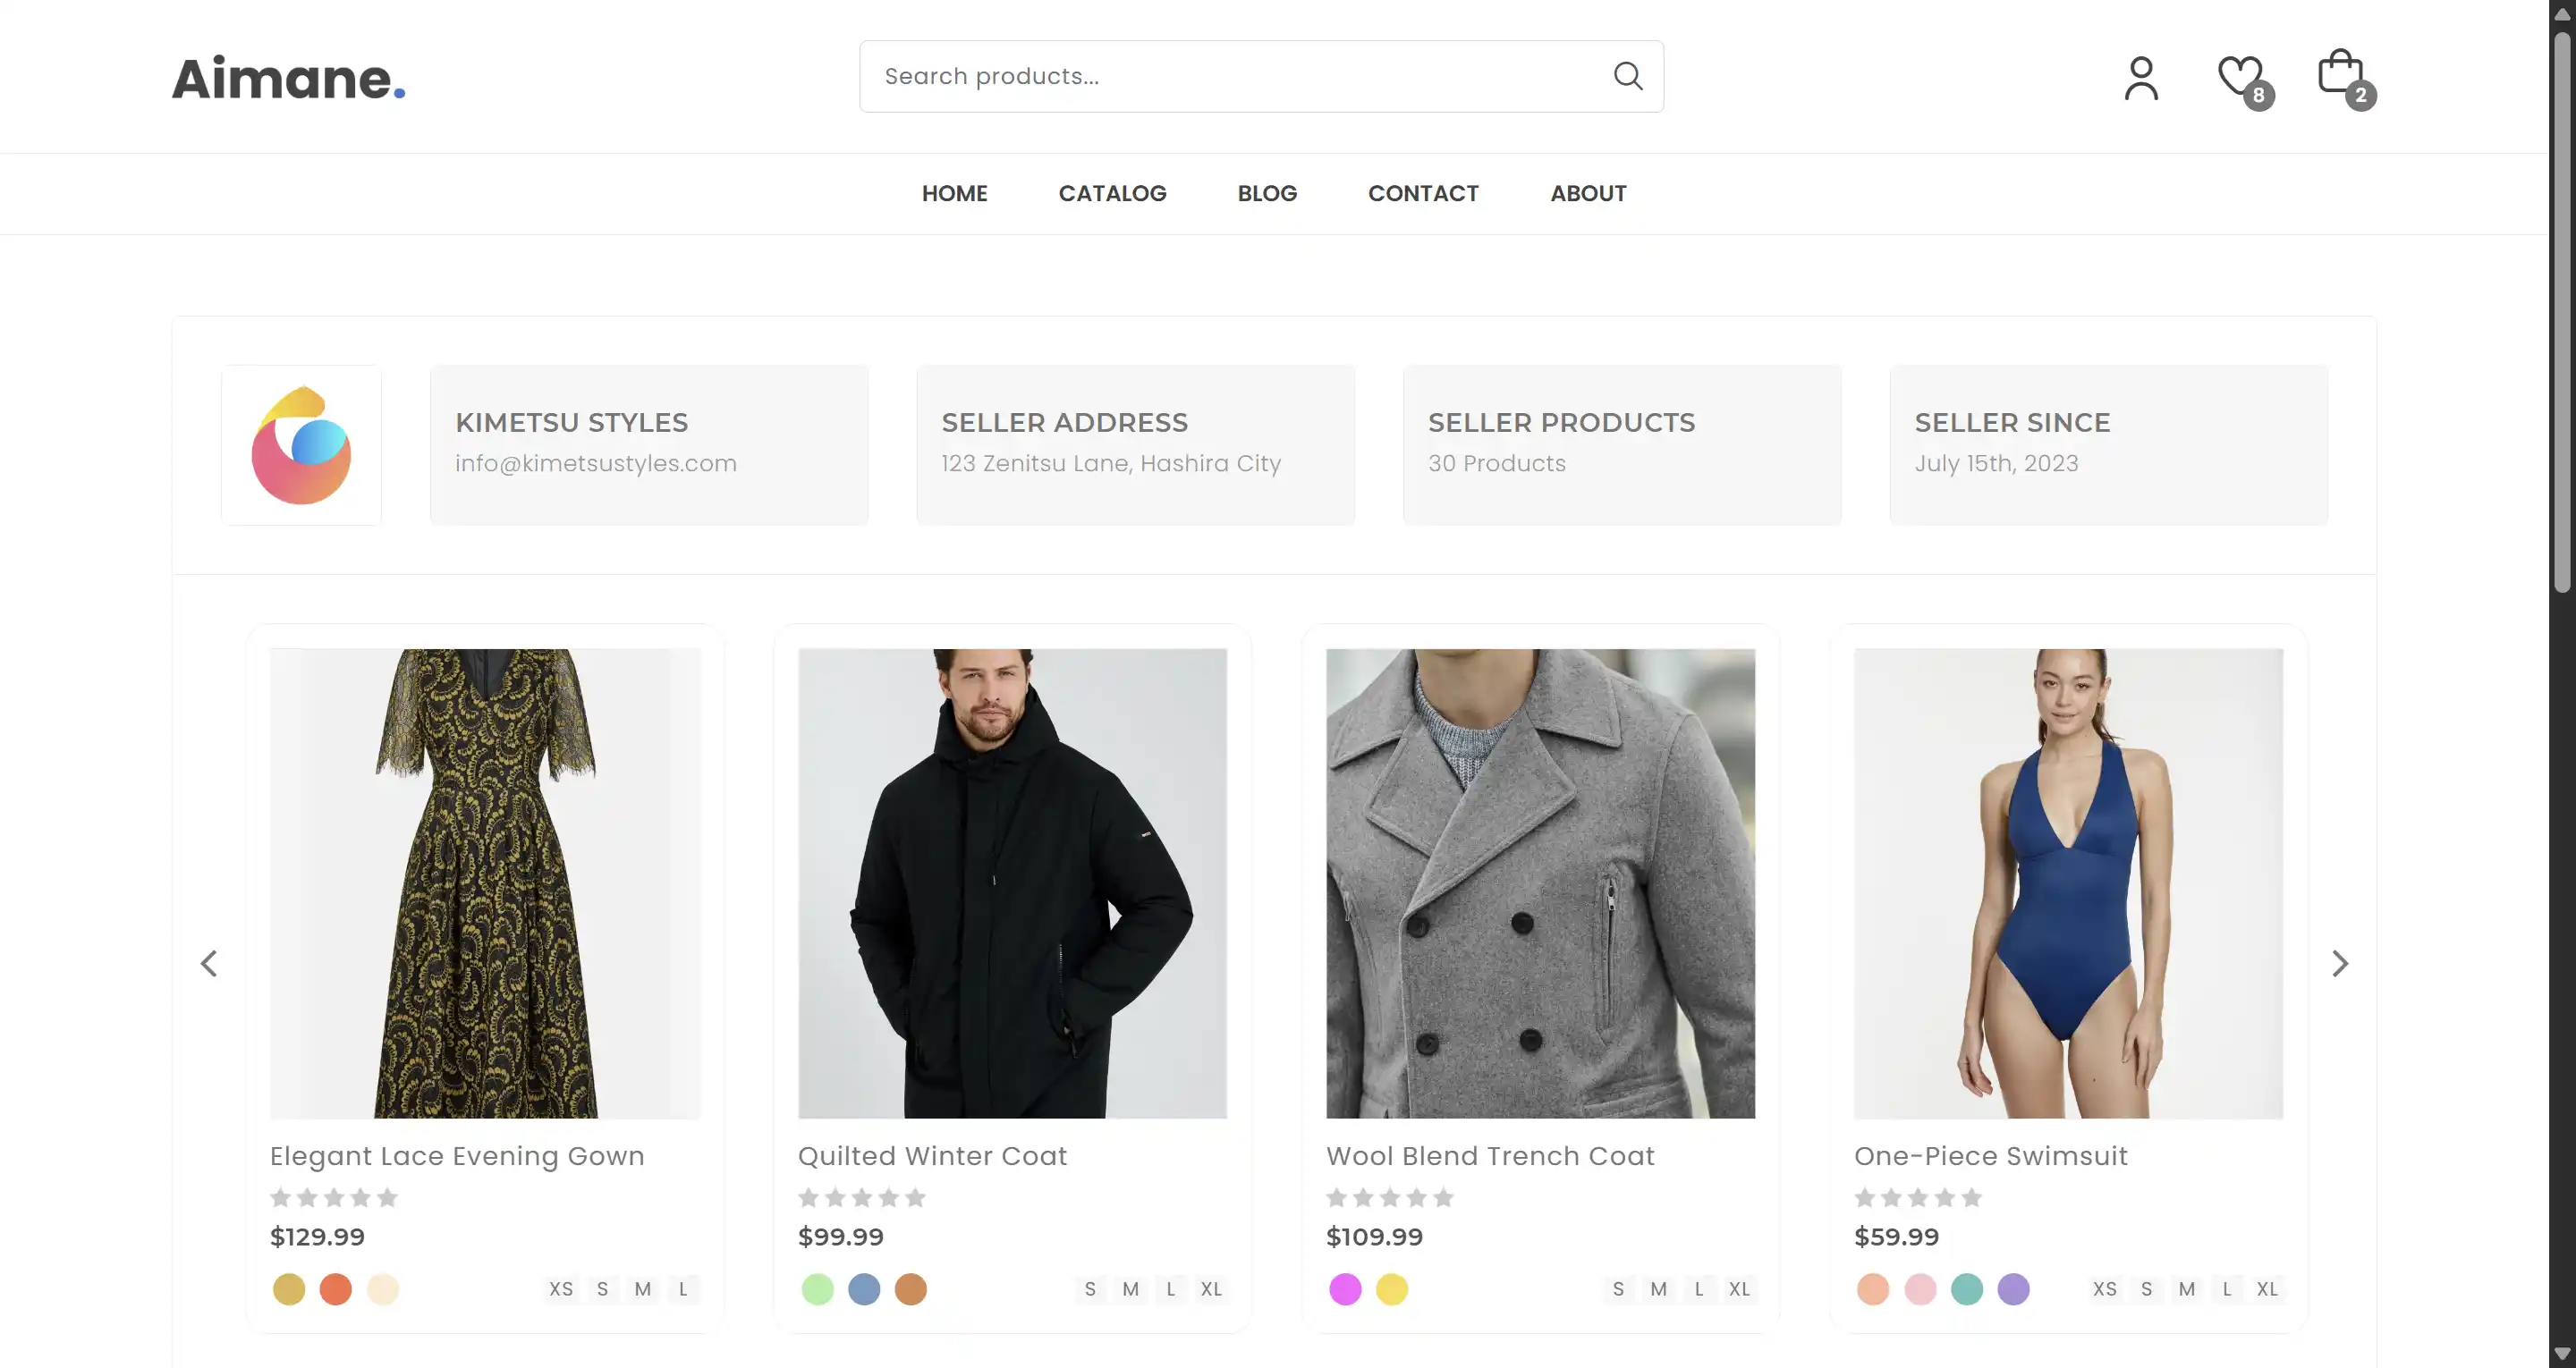Pick the magenta color for Wool Blend Trench Coat
The width and height of the screenshot is (2576, 1368).
click(x=1345, y=1289)
